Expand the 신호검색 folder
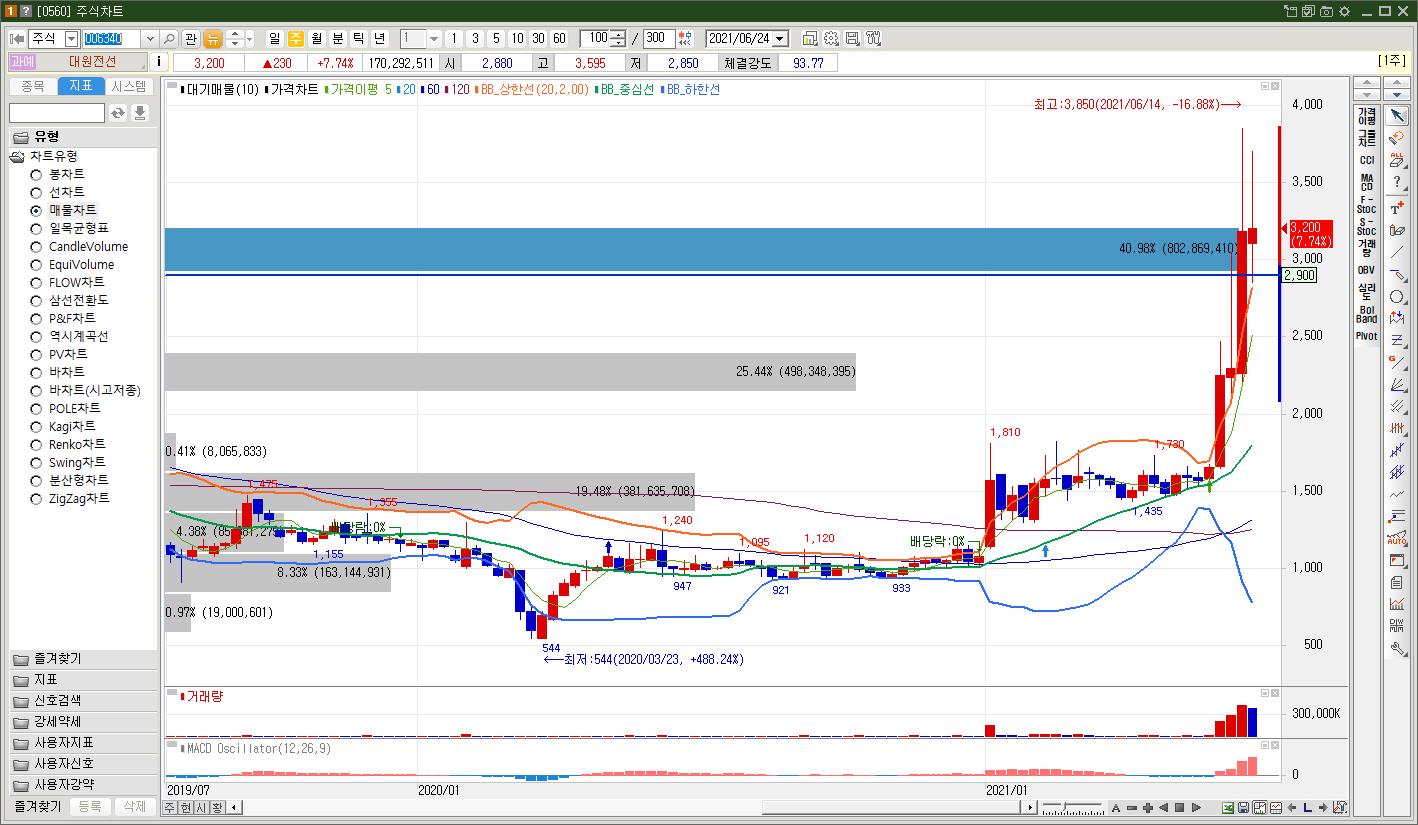 coord(83,701)
